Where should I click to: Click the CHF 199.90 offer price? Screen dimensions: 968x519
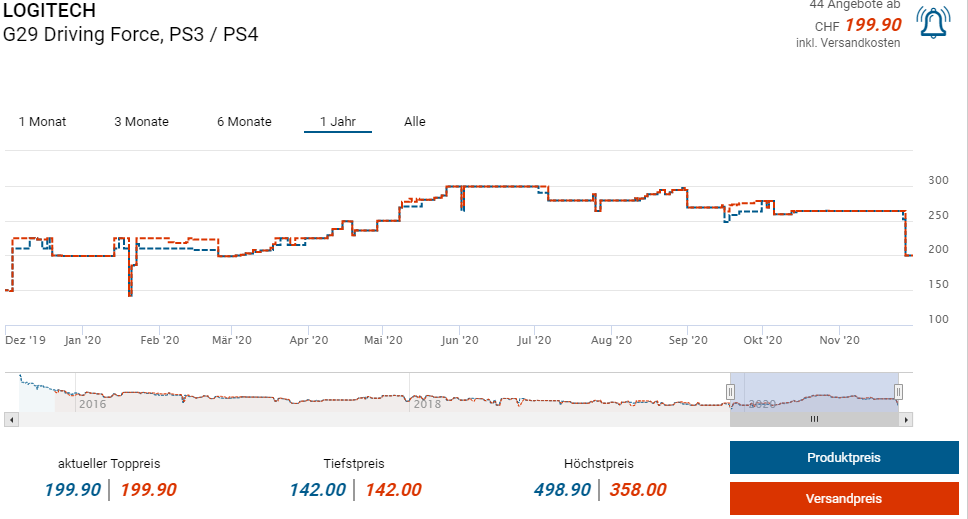point(873,25)
